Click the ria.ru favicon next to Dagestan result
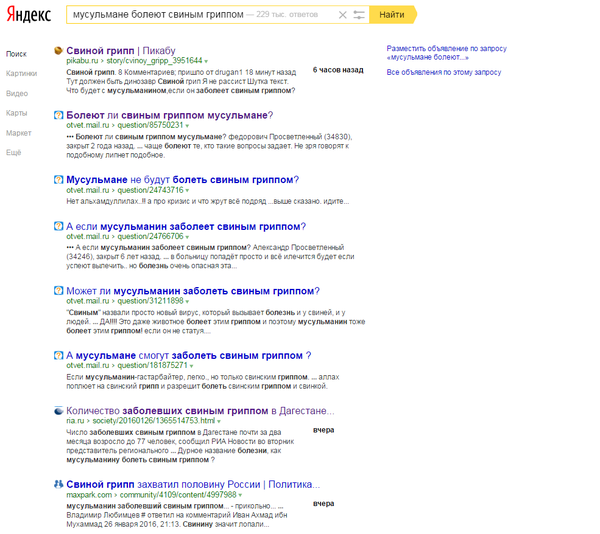Screen dimensions: 600x534 pos(59,411)
